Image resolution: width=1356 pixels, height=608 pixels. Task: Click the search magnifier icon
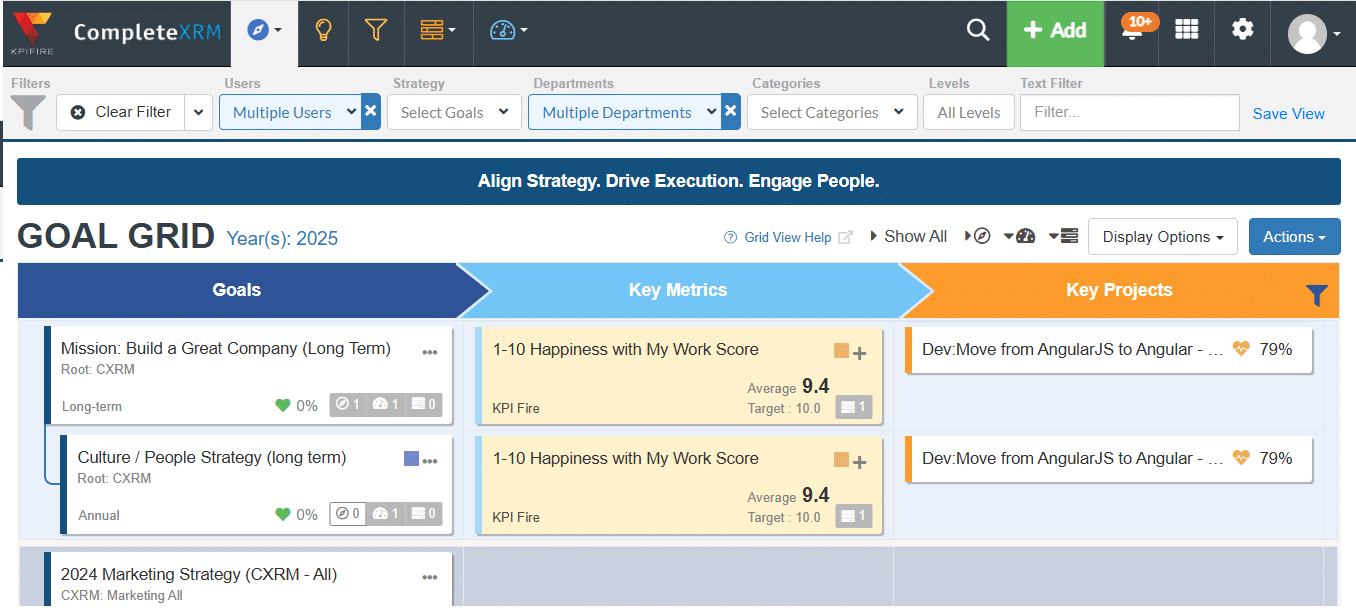point(977,31)
